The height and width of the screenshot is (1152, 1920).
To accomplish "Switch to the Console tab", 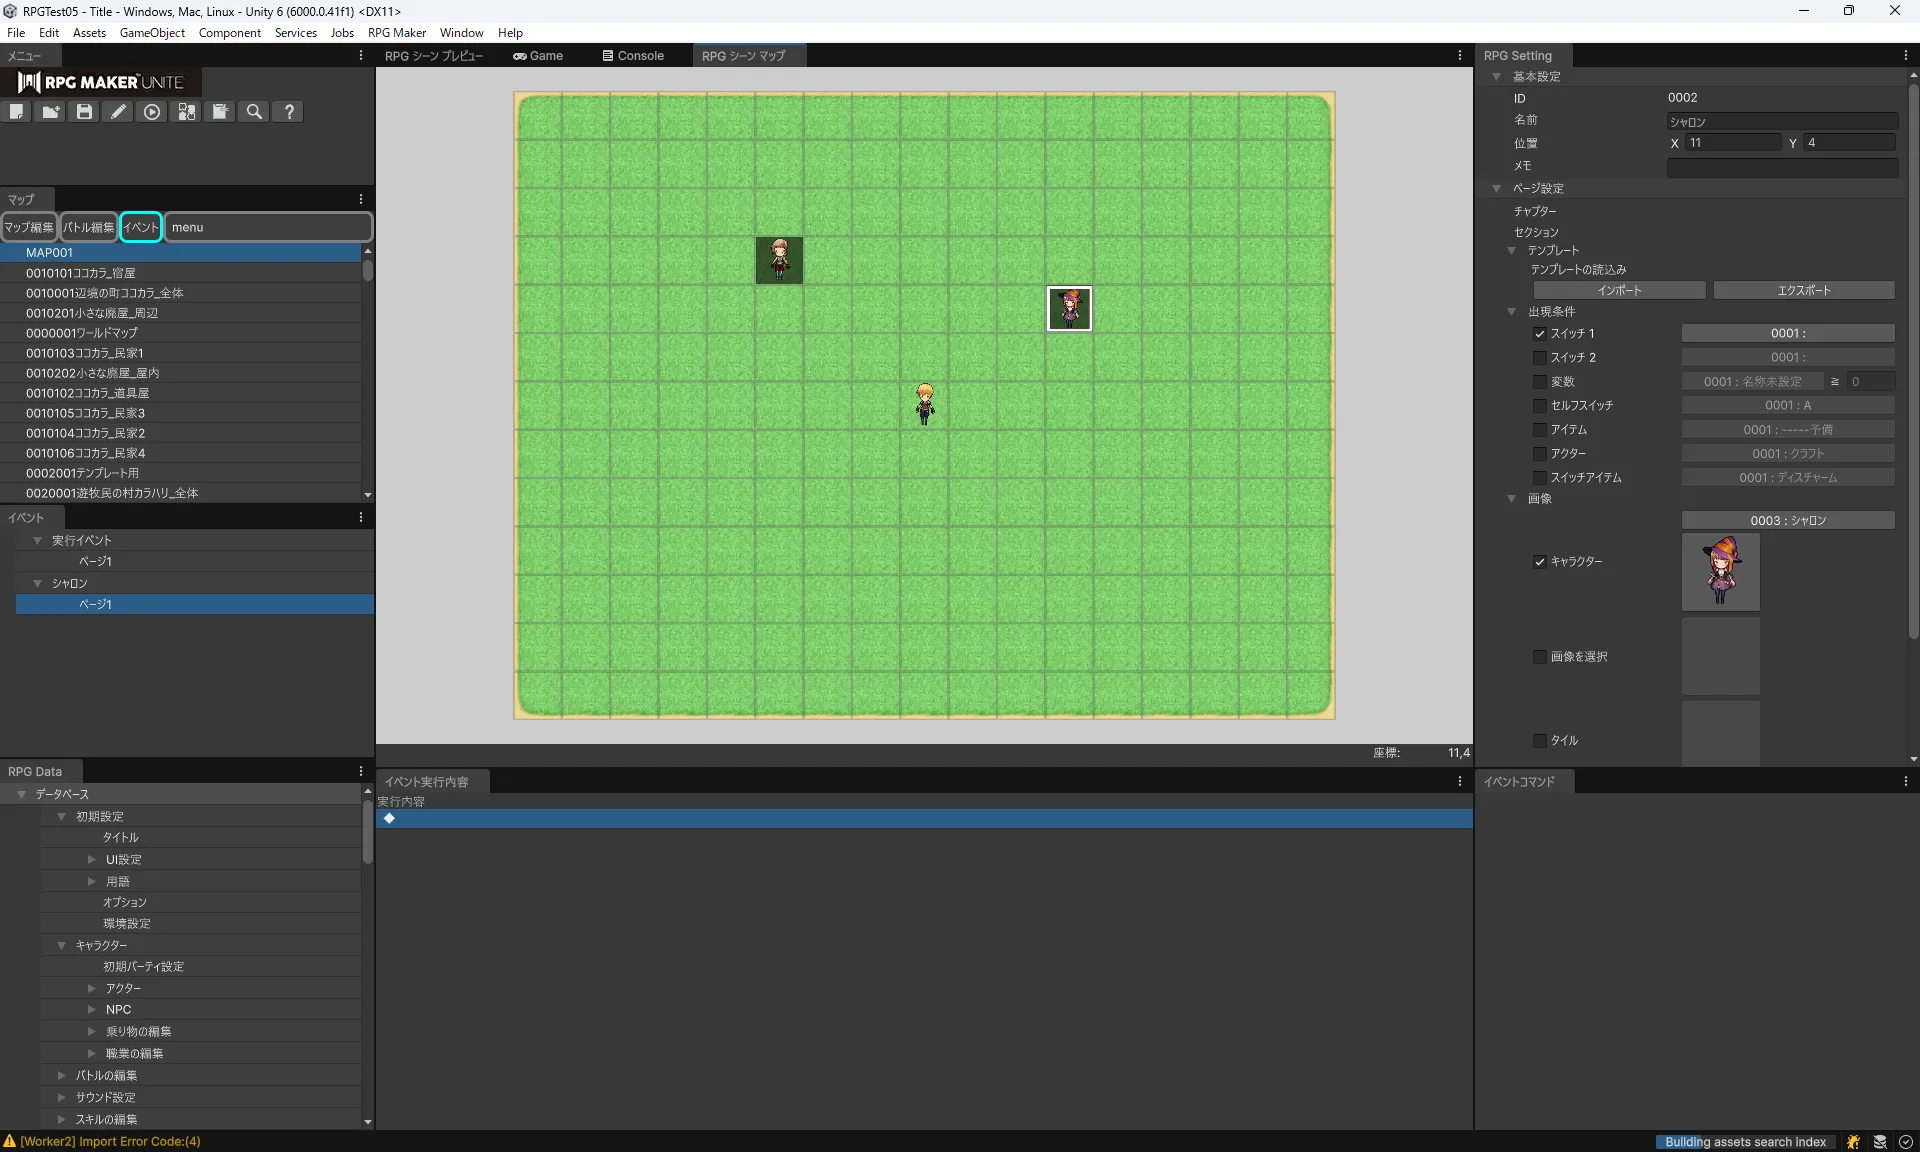I will (x=633, y=56).
